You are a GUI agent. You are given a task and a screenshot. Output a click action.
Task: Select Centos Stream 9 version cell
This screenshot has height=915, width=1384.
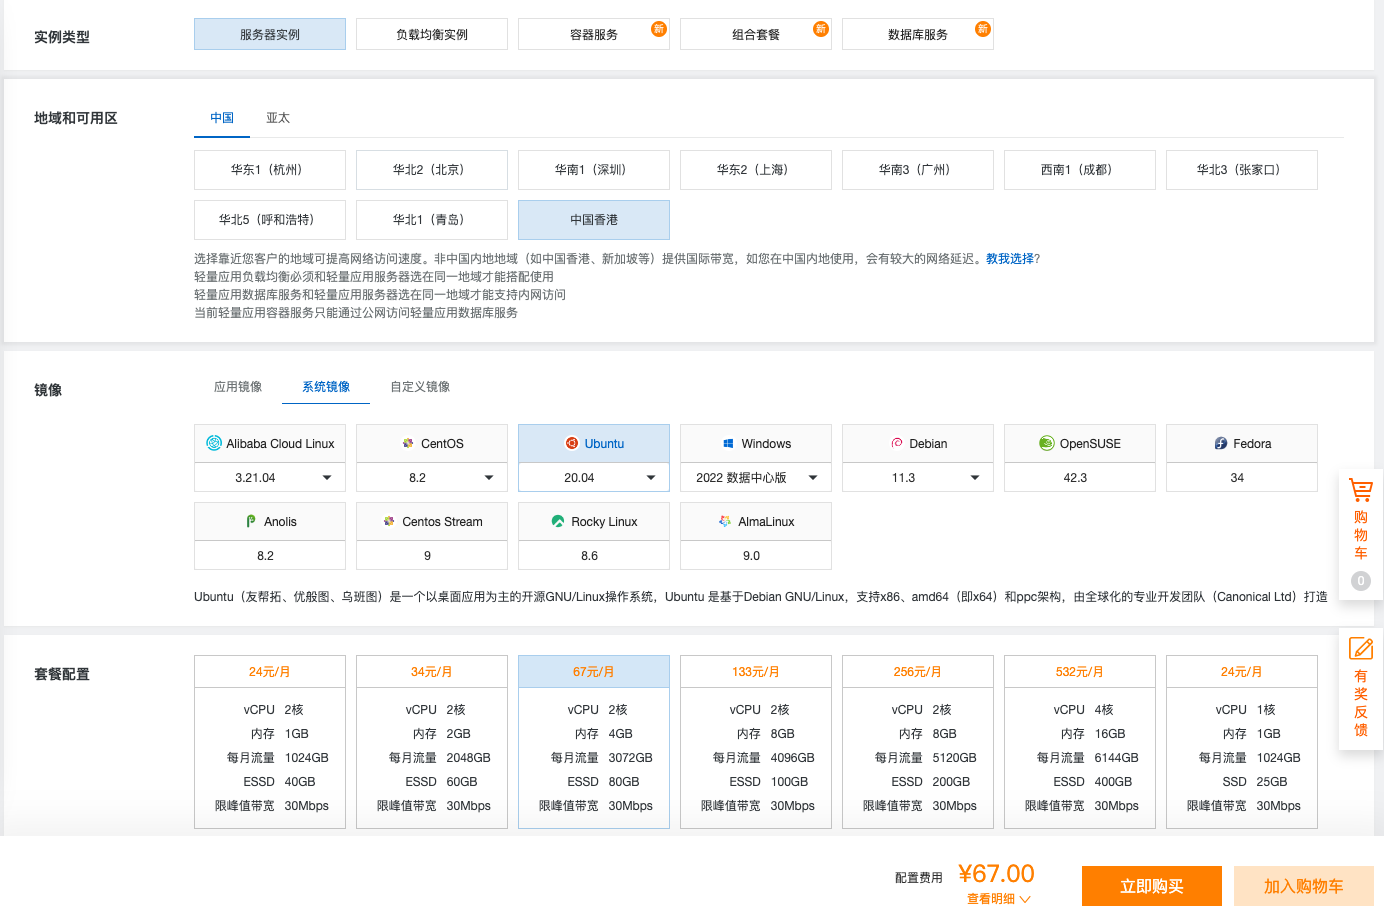point(432,555)
